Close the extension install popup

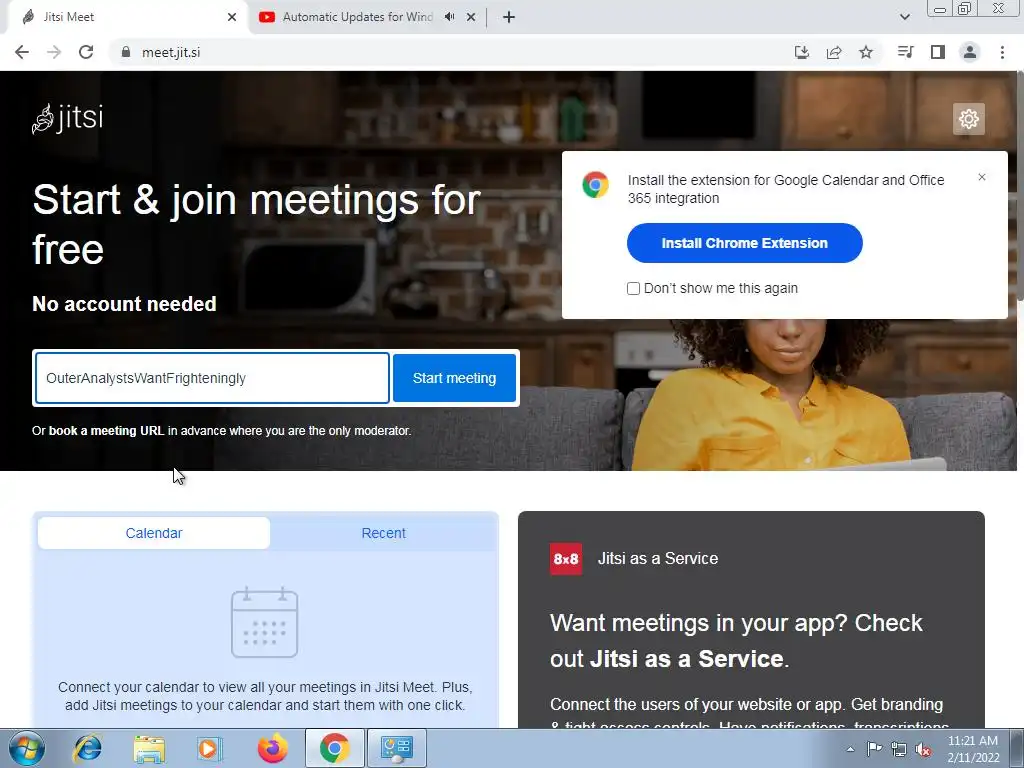(982, 177)
